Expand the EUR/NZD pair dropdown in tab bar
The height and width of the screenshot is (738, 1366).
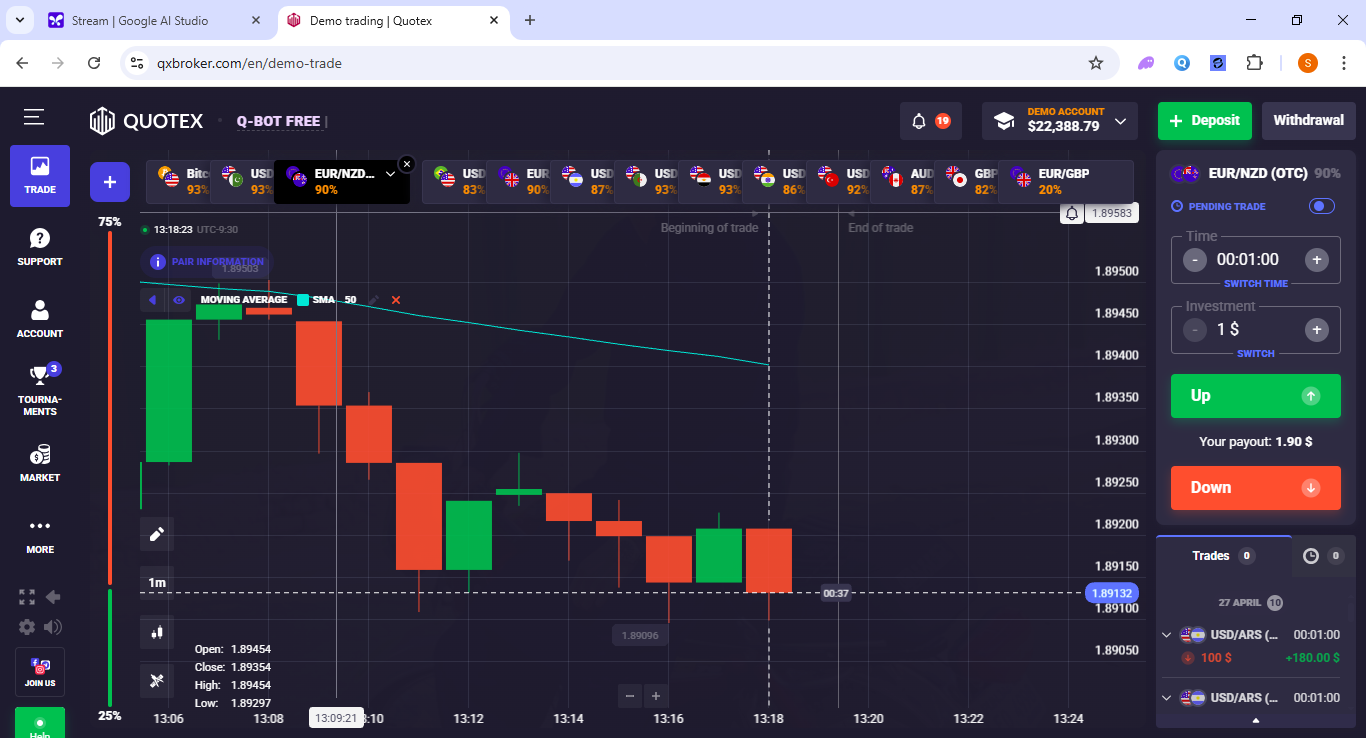pyautogui.click(x=390, y=172)
